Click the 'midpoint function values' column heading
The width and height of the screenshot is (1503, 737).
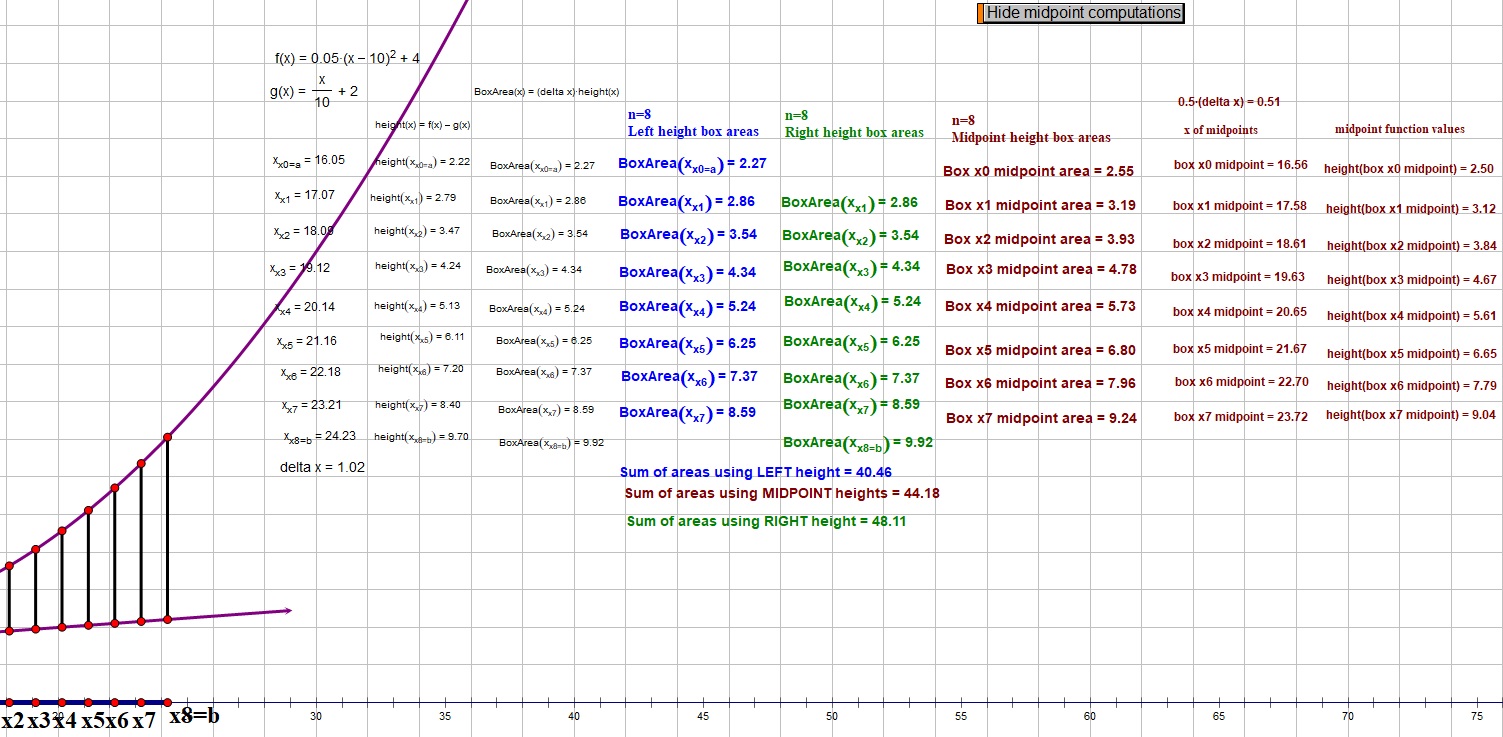pyautogui.click(x=1399, y=129)
